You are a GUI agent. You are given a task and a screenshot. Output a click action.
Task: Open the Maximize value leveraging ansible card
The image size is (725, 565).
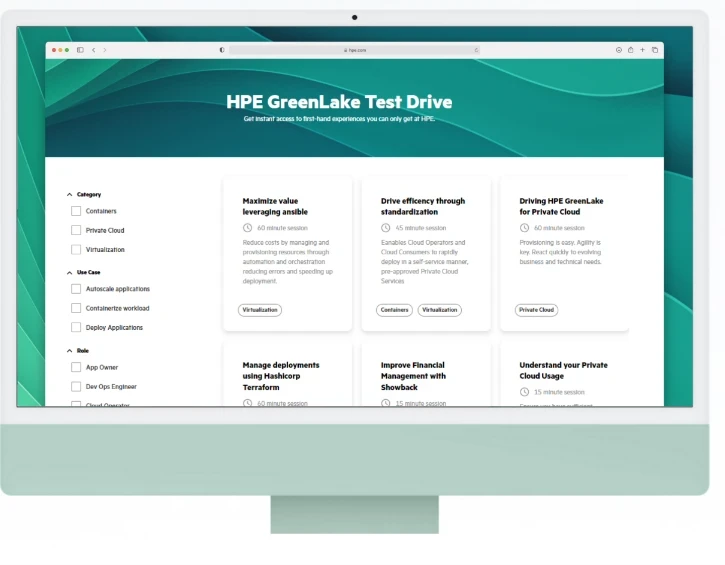pyautogui.click(x=275, y=206)
